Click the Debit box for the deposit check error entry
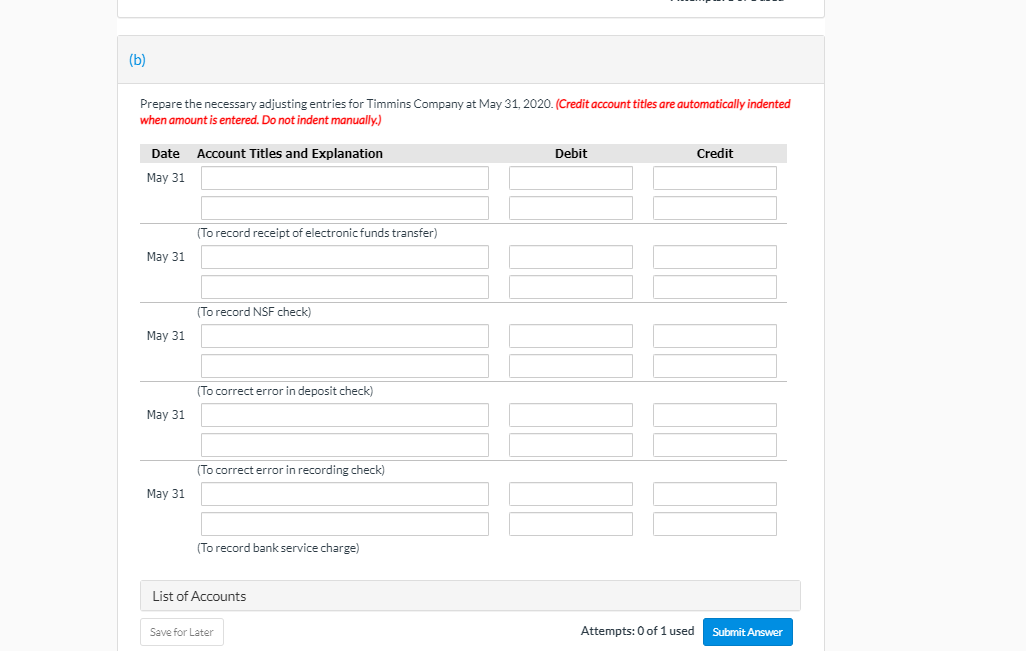This screenshot has width=1026, height=651. click(x=570, y=335)
